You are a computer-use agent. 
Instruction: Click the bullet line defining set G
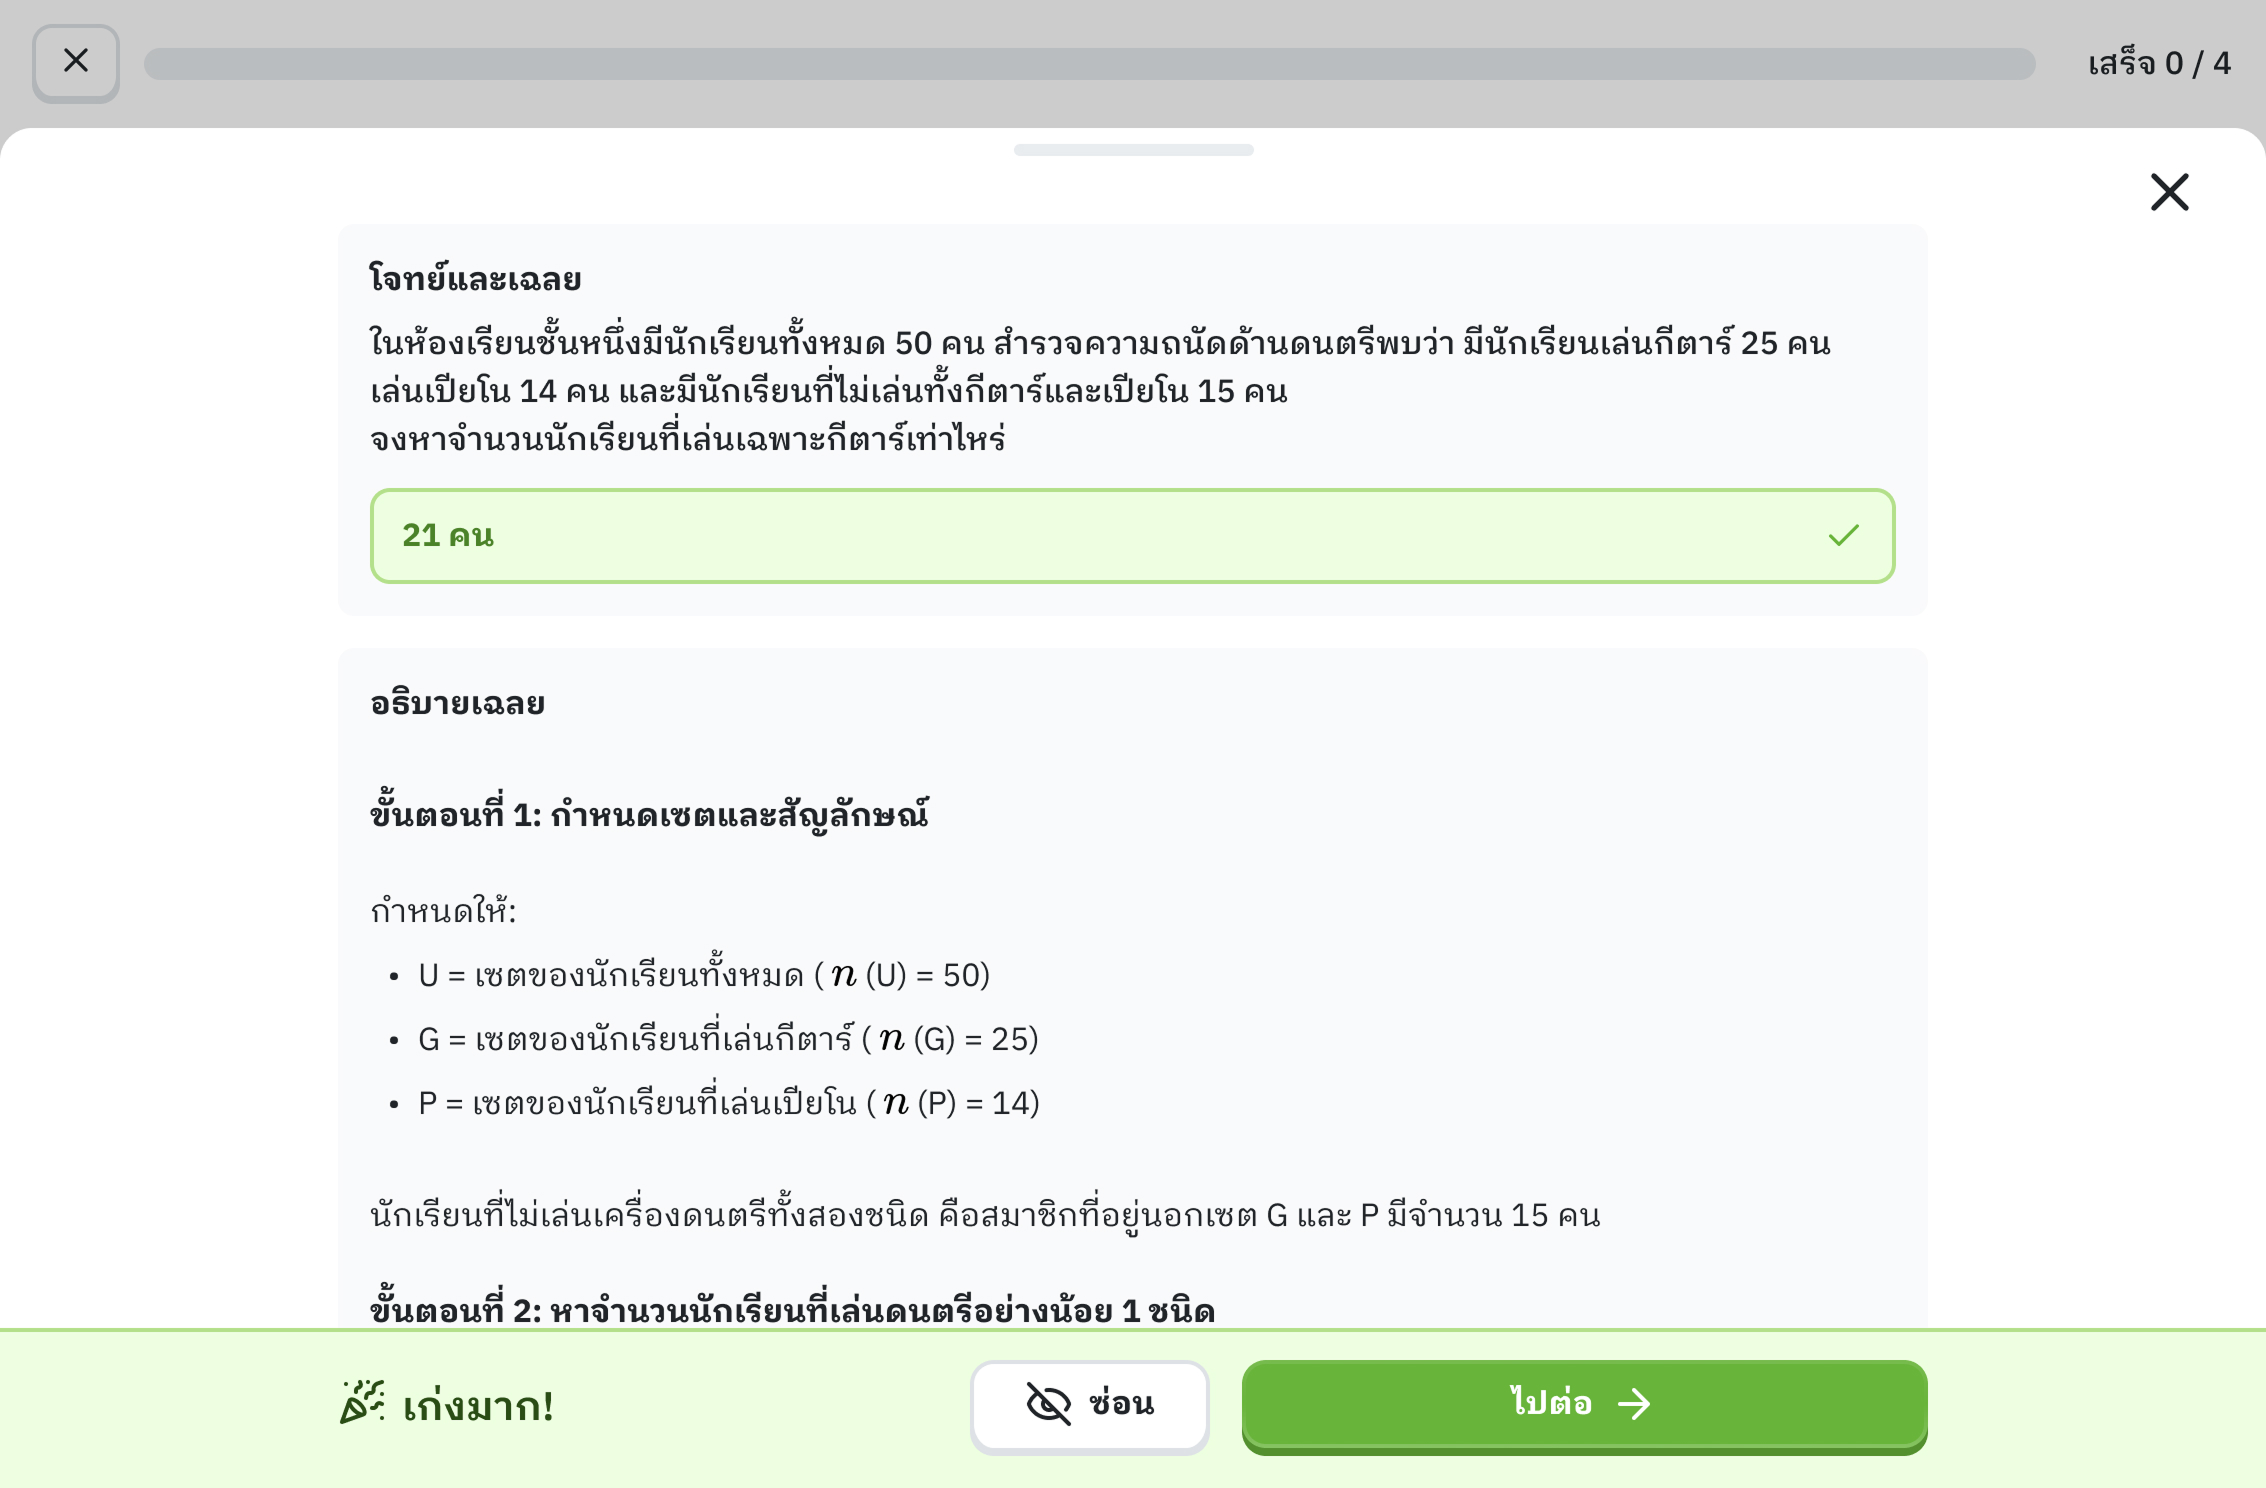pyautogui.click(x=728, y=1039)
